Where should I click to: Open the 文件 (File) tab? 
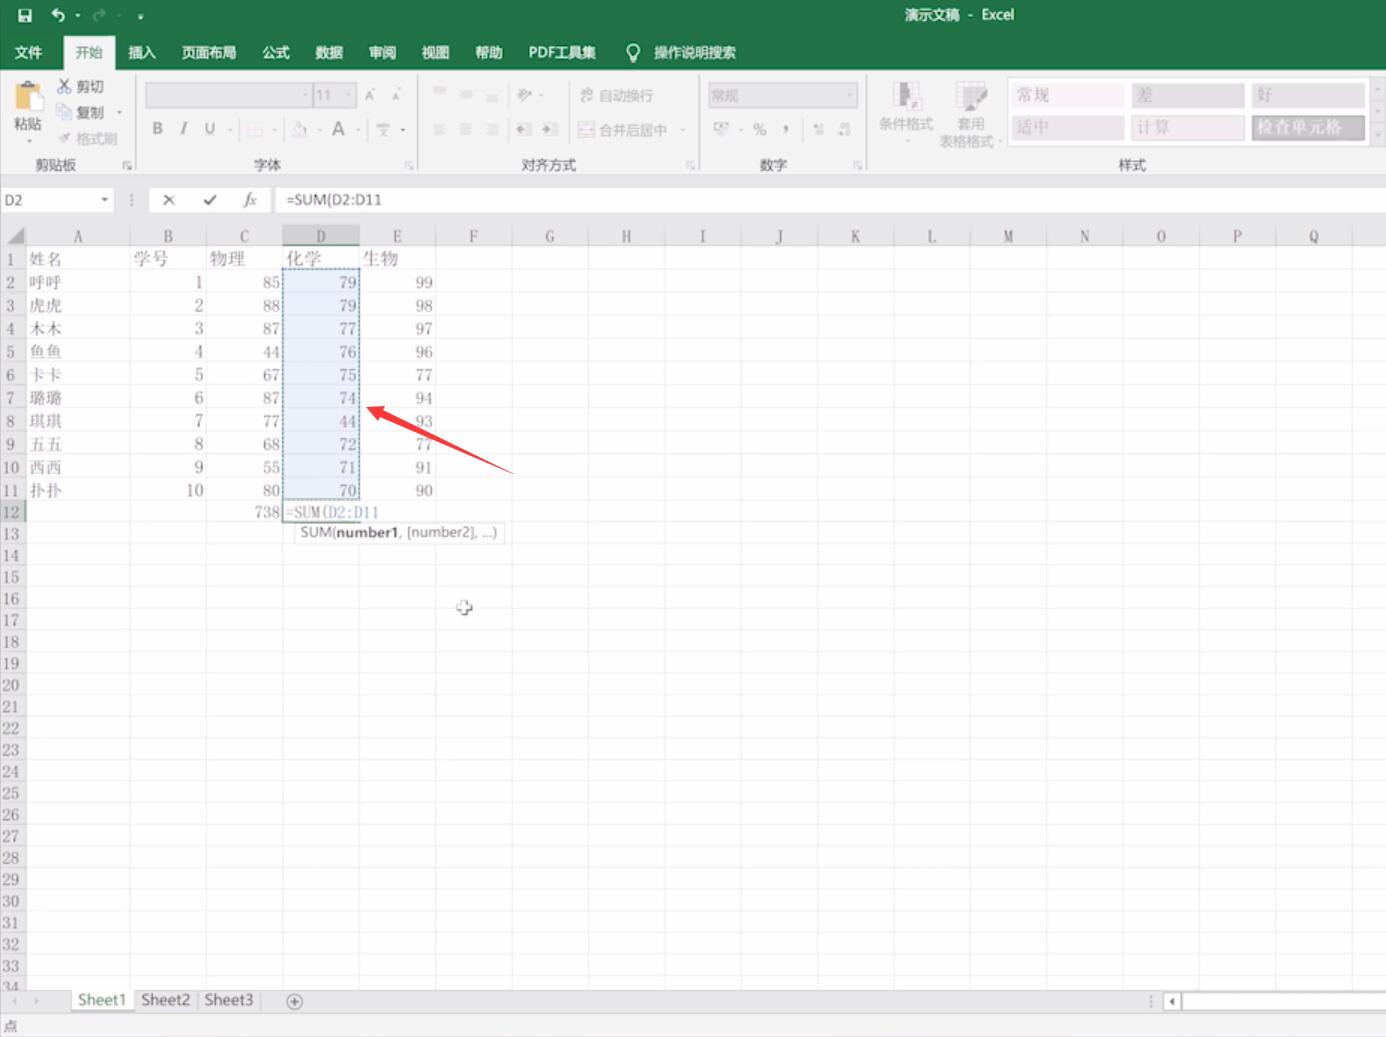pos(28,52)
